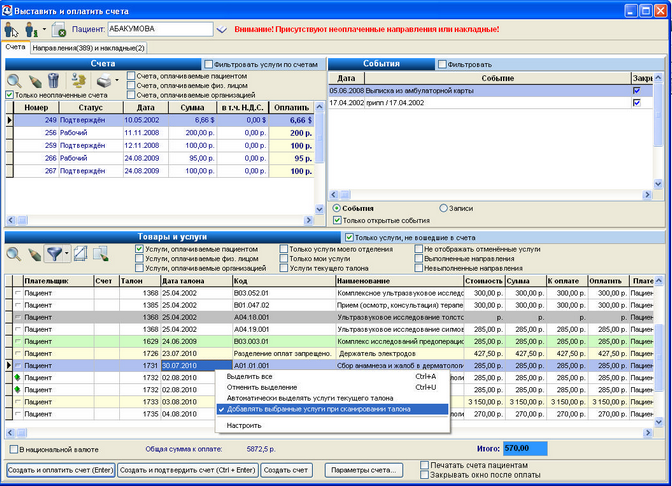
Task: Click the trash bin icon in Счета toolbar
Action: point(53,81)
